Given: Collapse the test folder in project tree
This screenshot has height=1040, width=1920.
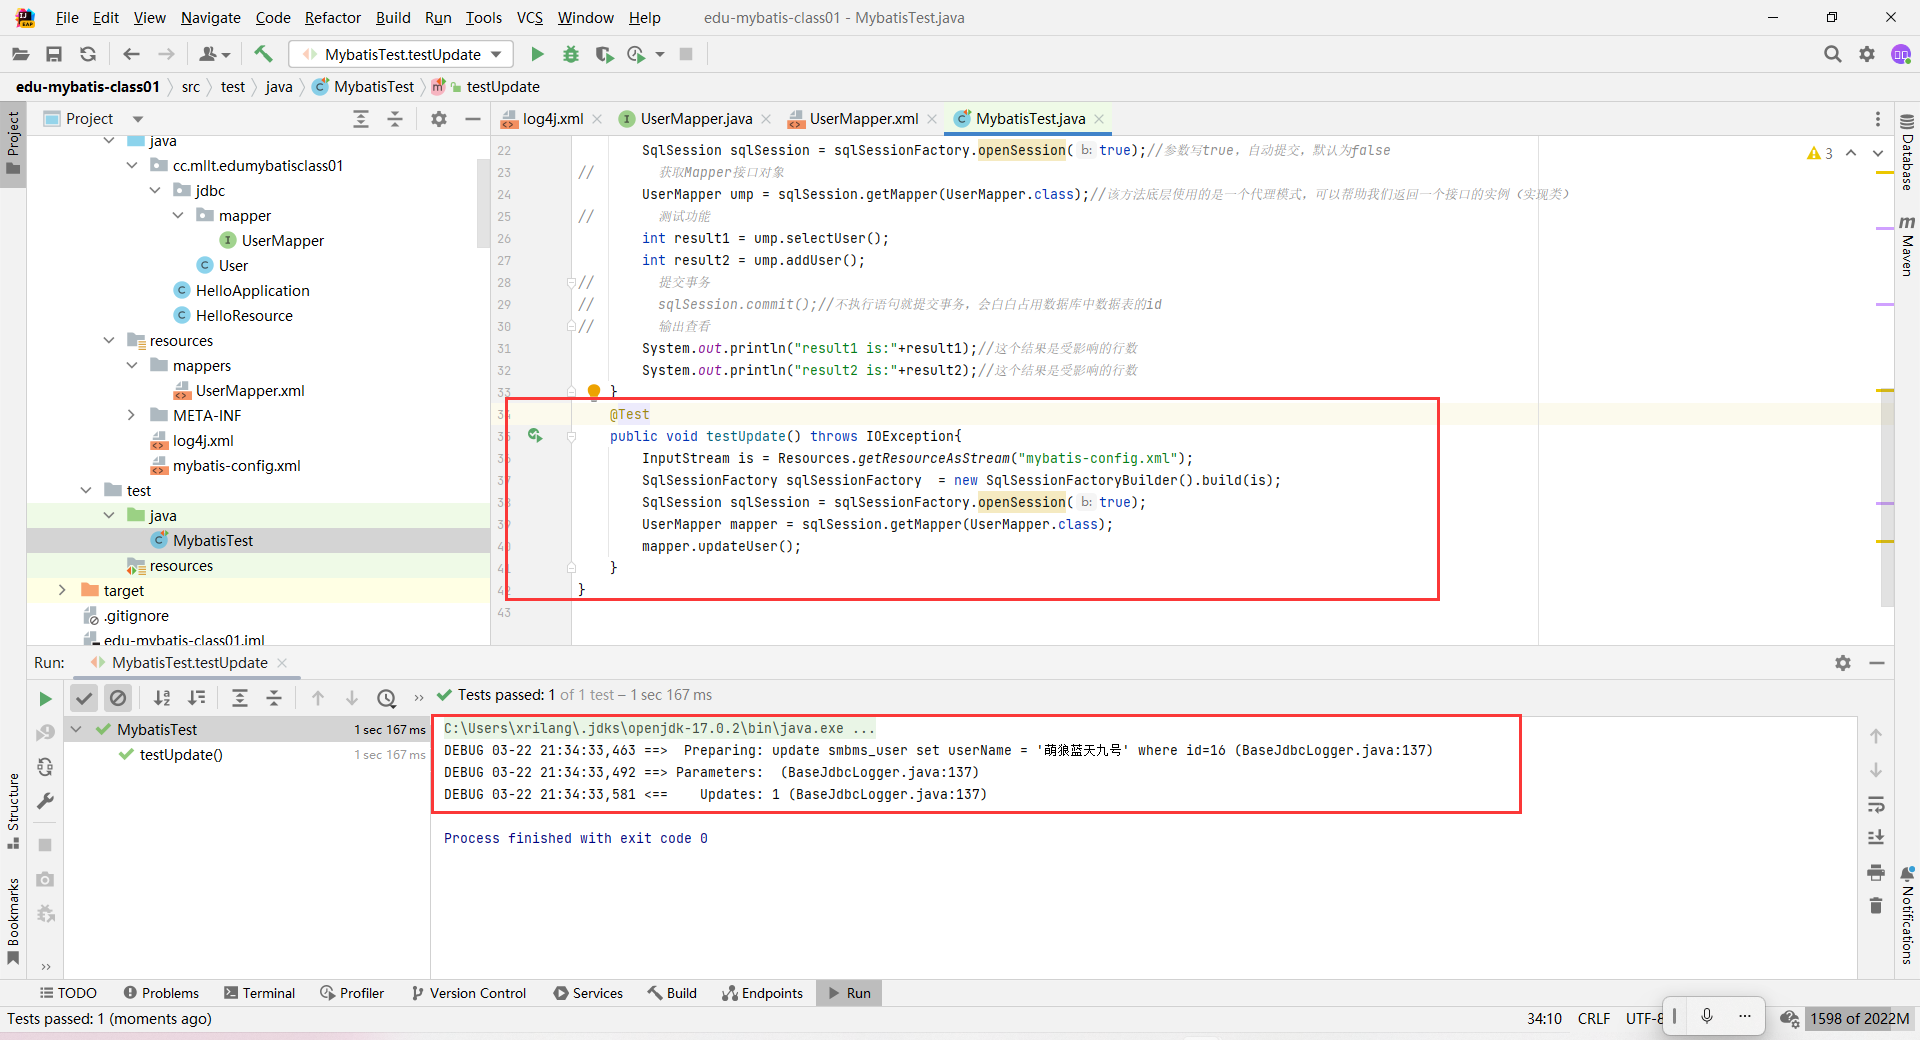Looking at the screenshot, I should (86, 490).
